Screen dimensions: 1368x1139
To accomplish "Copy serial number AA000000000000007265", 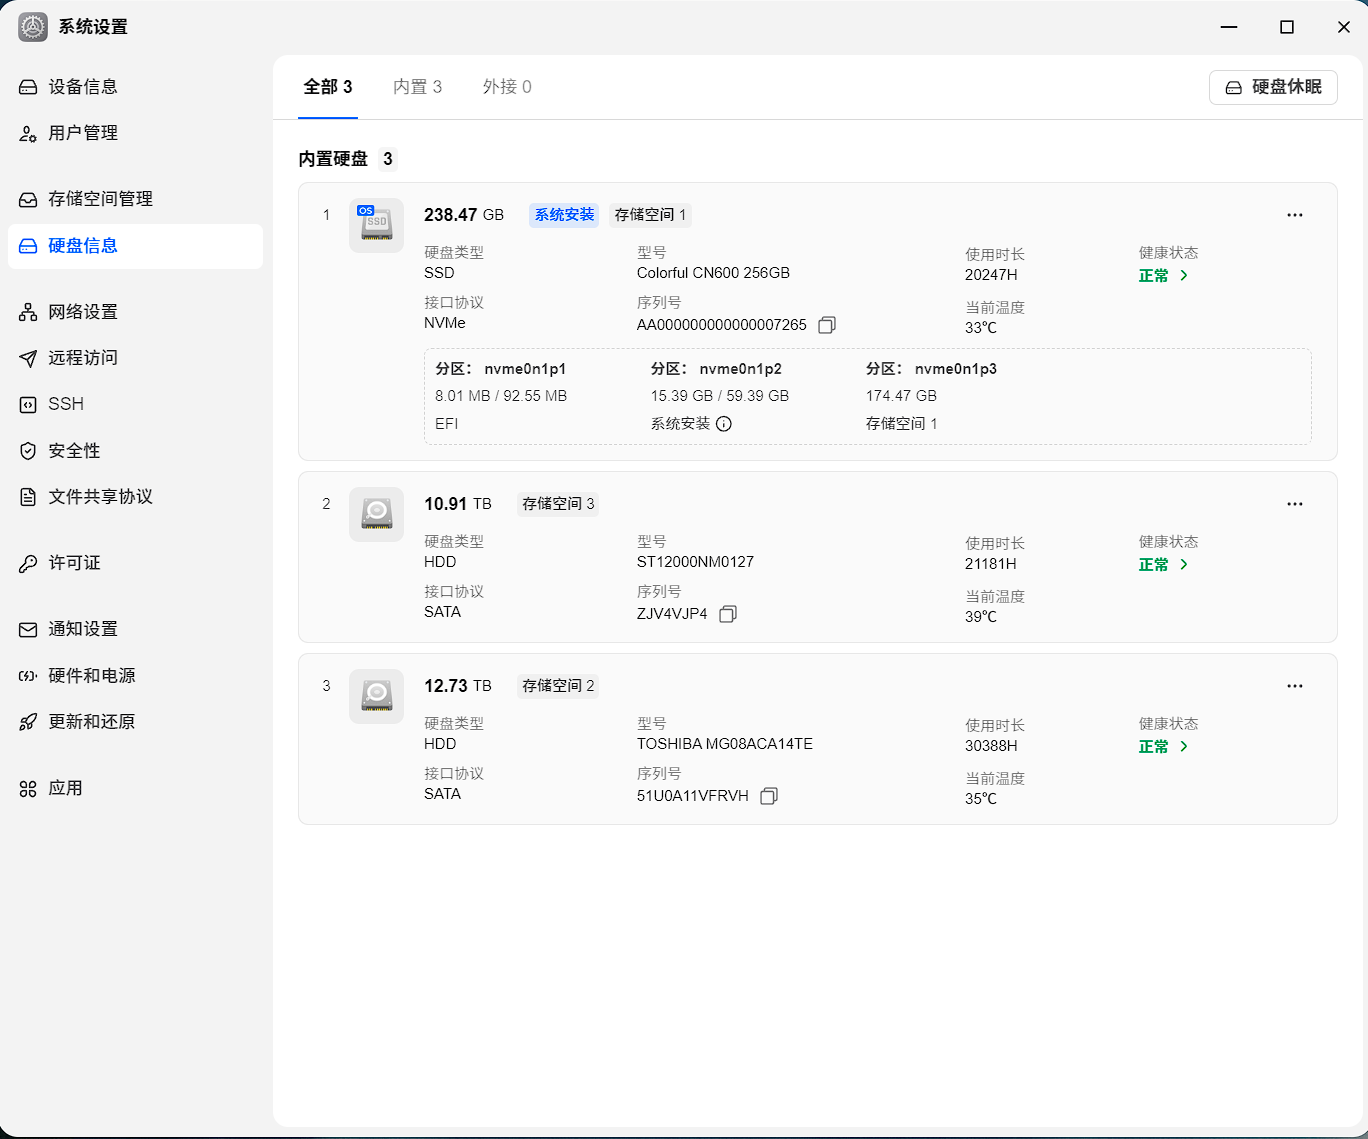I will point(827,325).
